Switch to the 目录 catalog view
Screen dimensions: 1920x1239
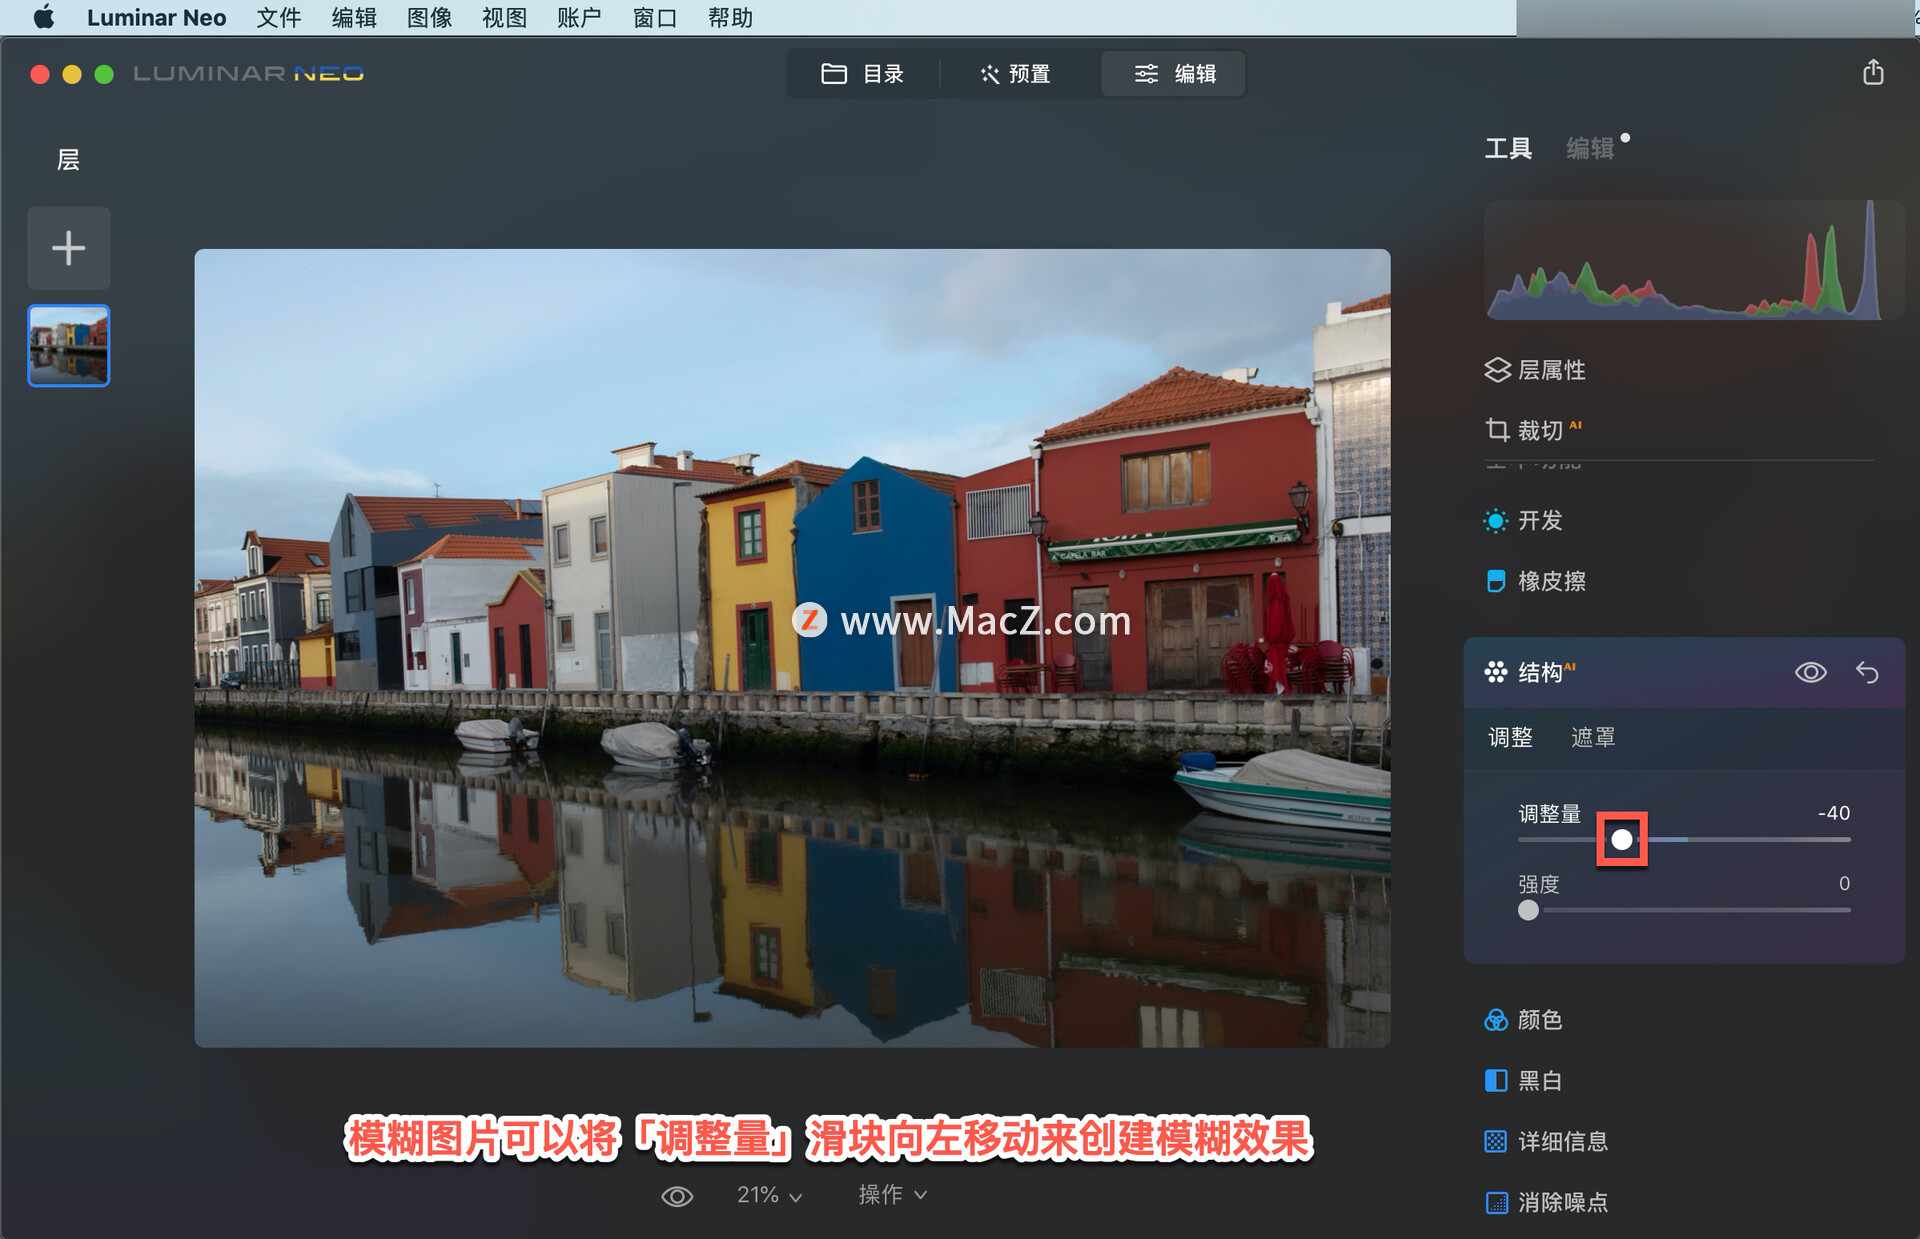[x=862, y=74]
